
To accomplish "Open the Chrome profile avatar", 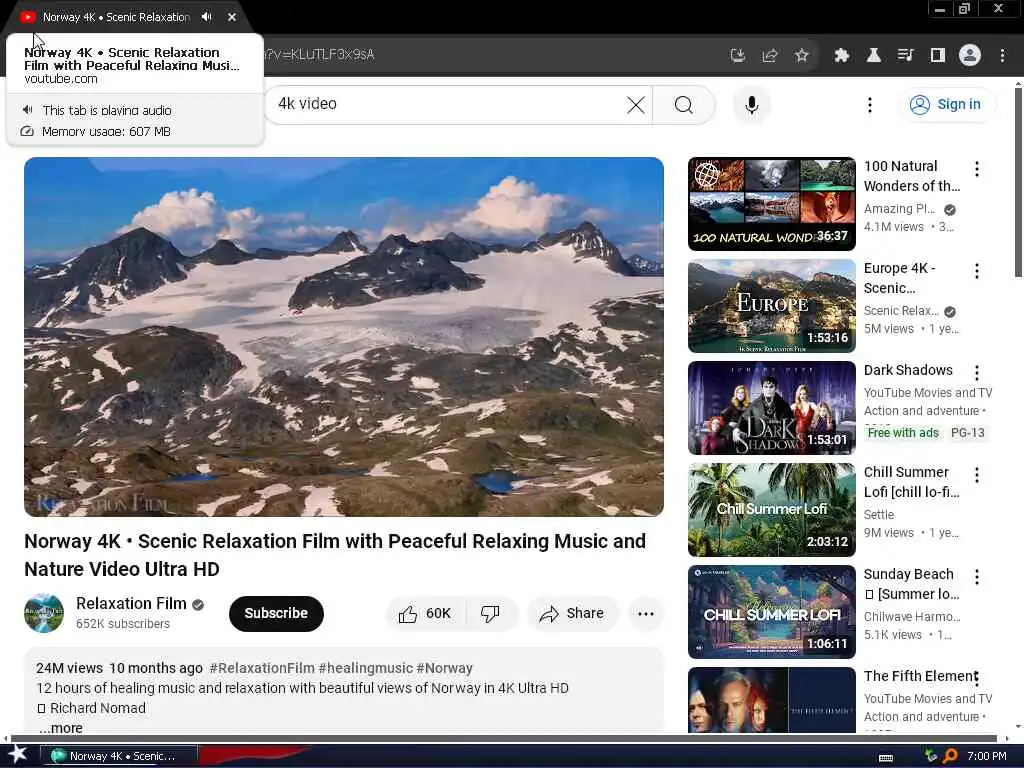I will pyautogui.click(x=969, y=56).
